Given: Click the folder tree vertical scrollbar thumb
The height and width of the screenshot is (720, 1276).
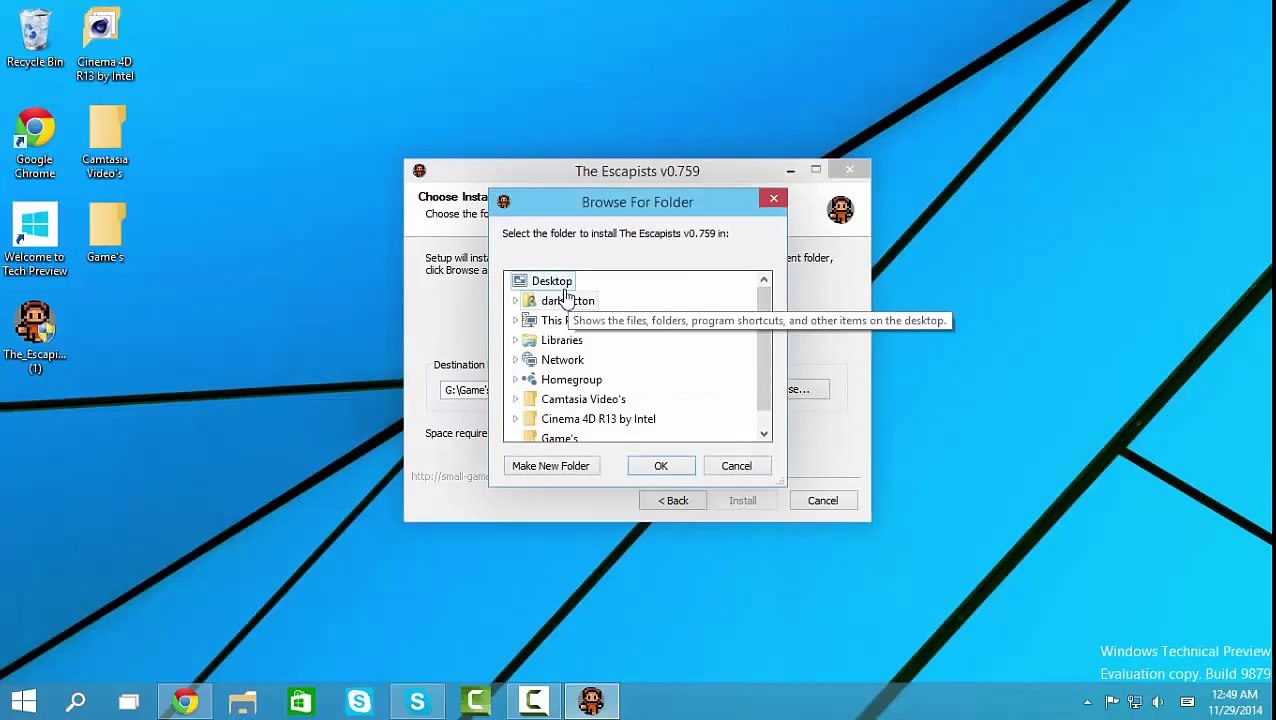Looking at the screenshot, I should click(x=764, y=350).
